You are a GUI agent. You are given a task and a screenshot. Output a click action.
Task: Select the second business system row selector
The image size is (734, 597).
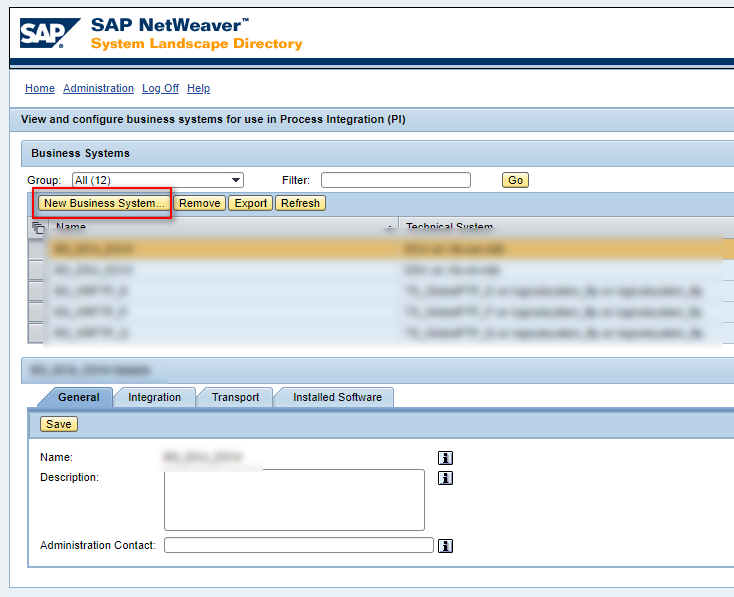[36, 270]
